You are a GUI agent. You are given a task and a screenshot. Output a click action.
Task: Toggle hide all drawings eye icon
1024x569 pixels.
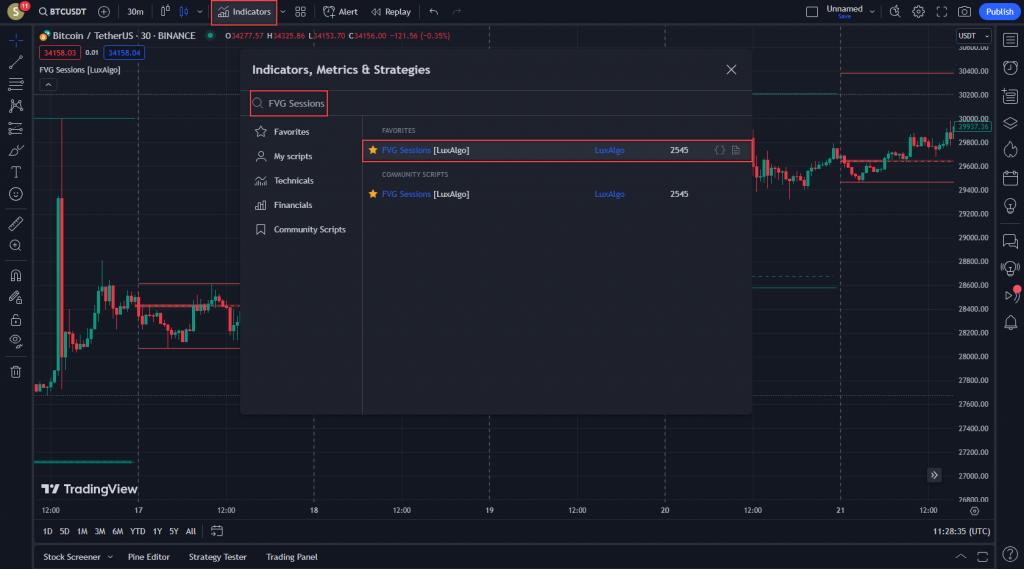[15, 341]
